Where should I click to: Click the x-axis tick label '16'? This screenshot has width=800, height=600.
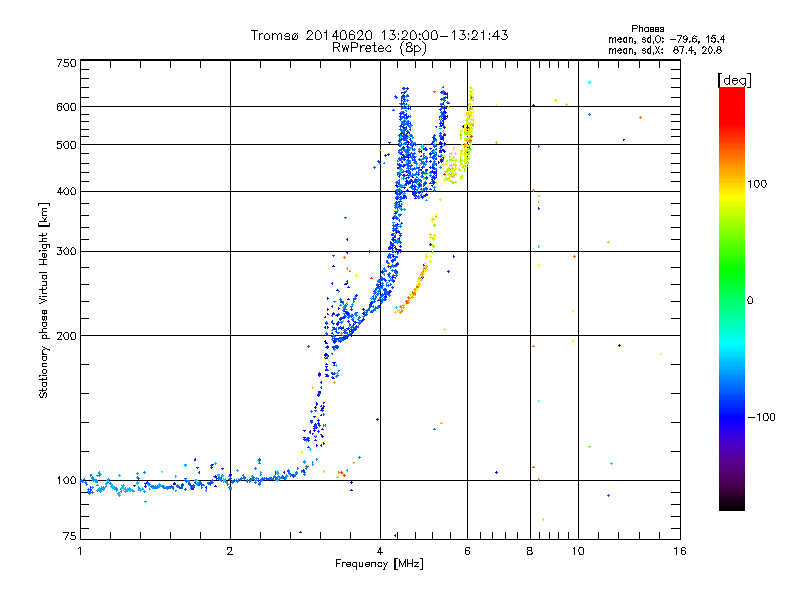[680, 551]
